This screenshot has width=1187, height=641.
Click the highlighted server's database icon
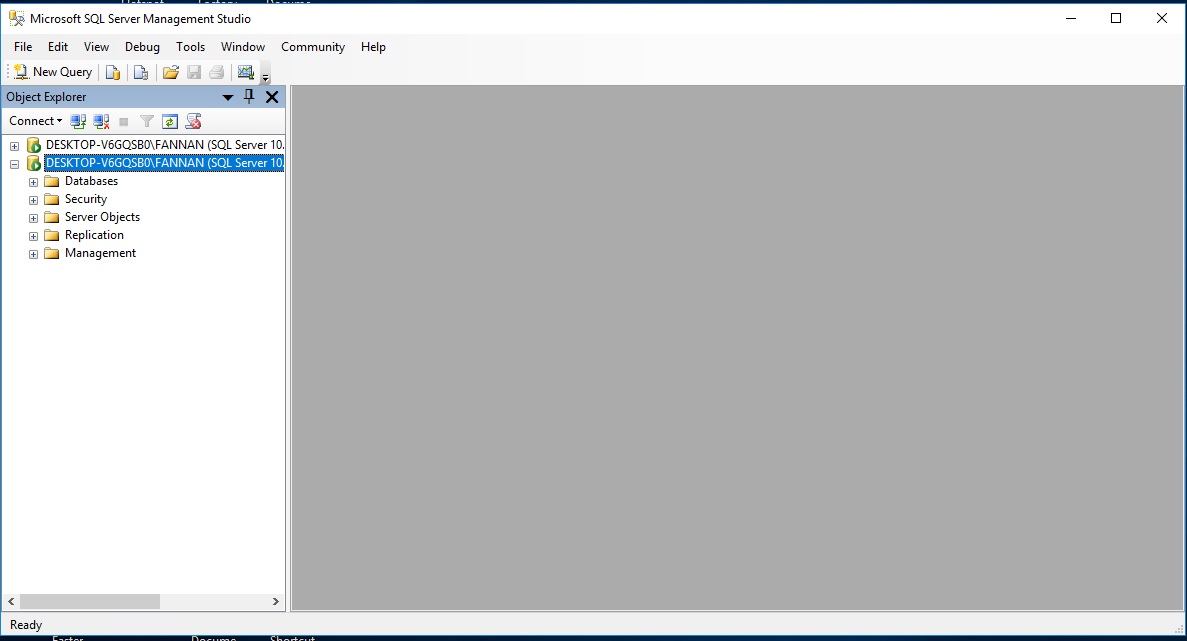[x=33, y=163]
